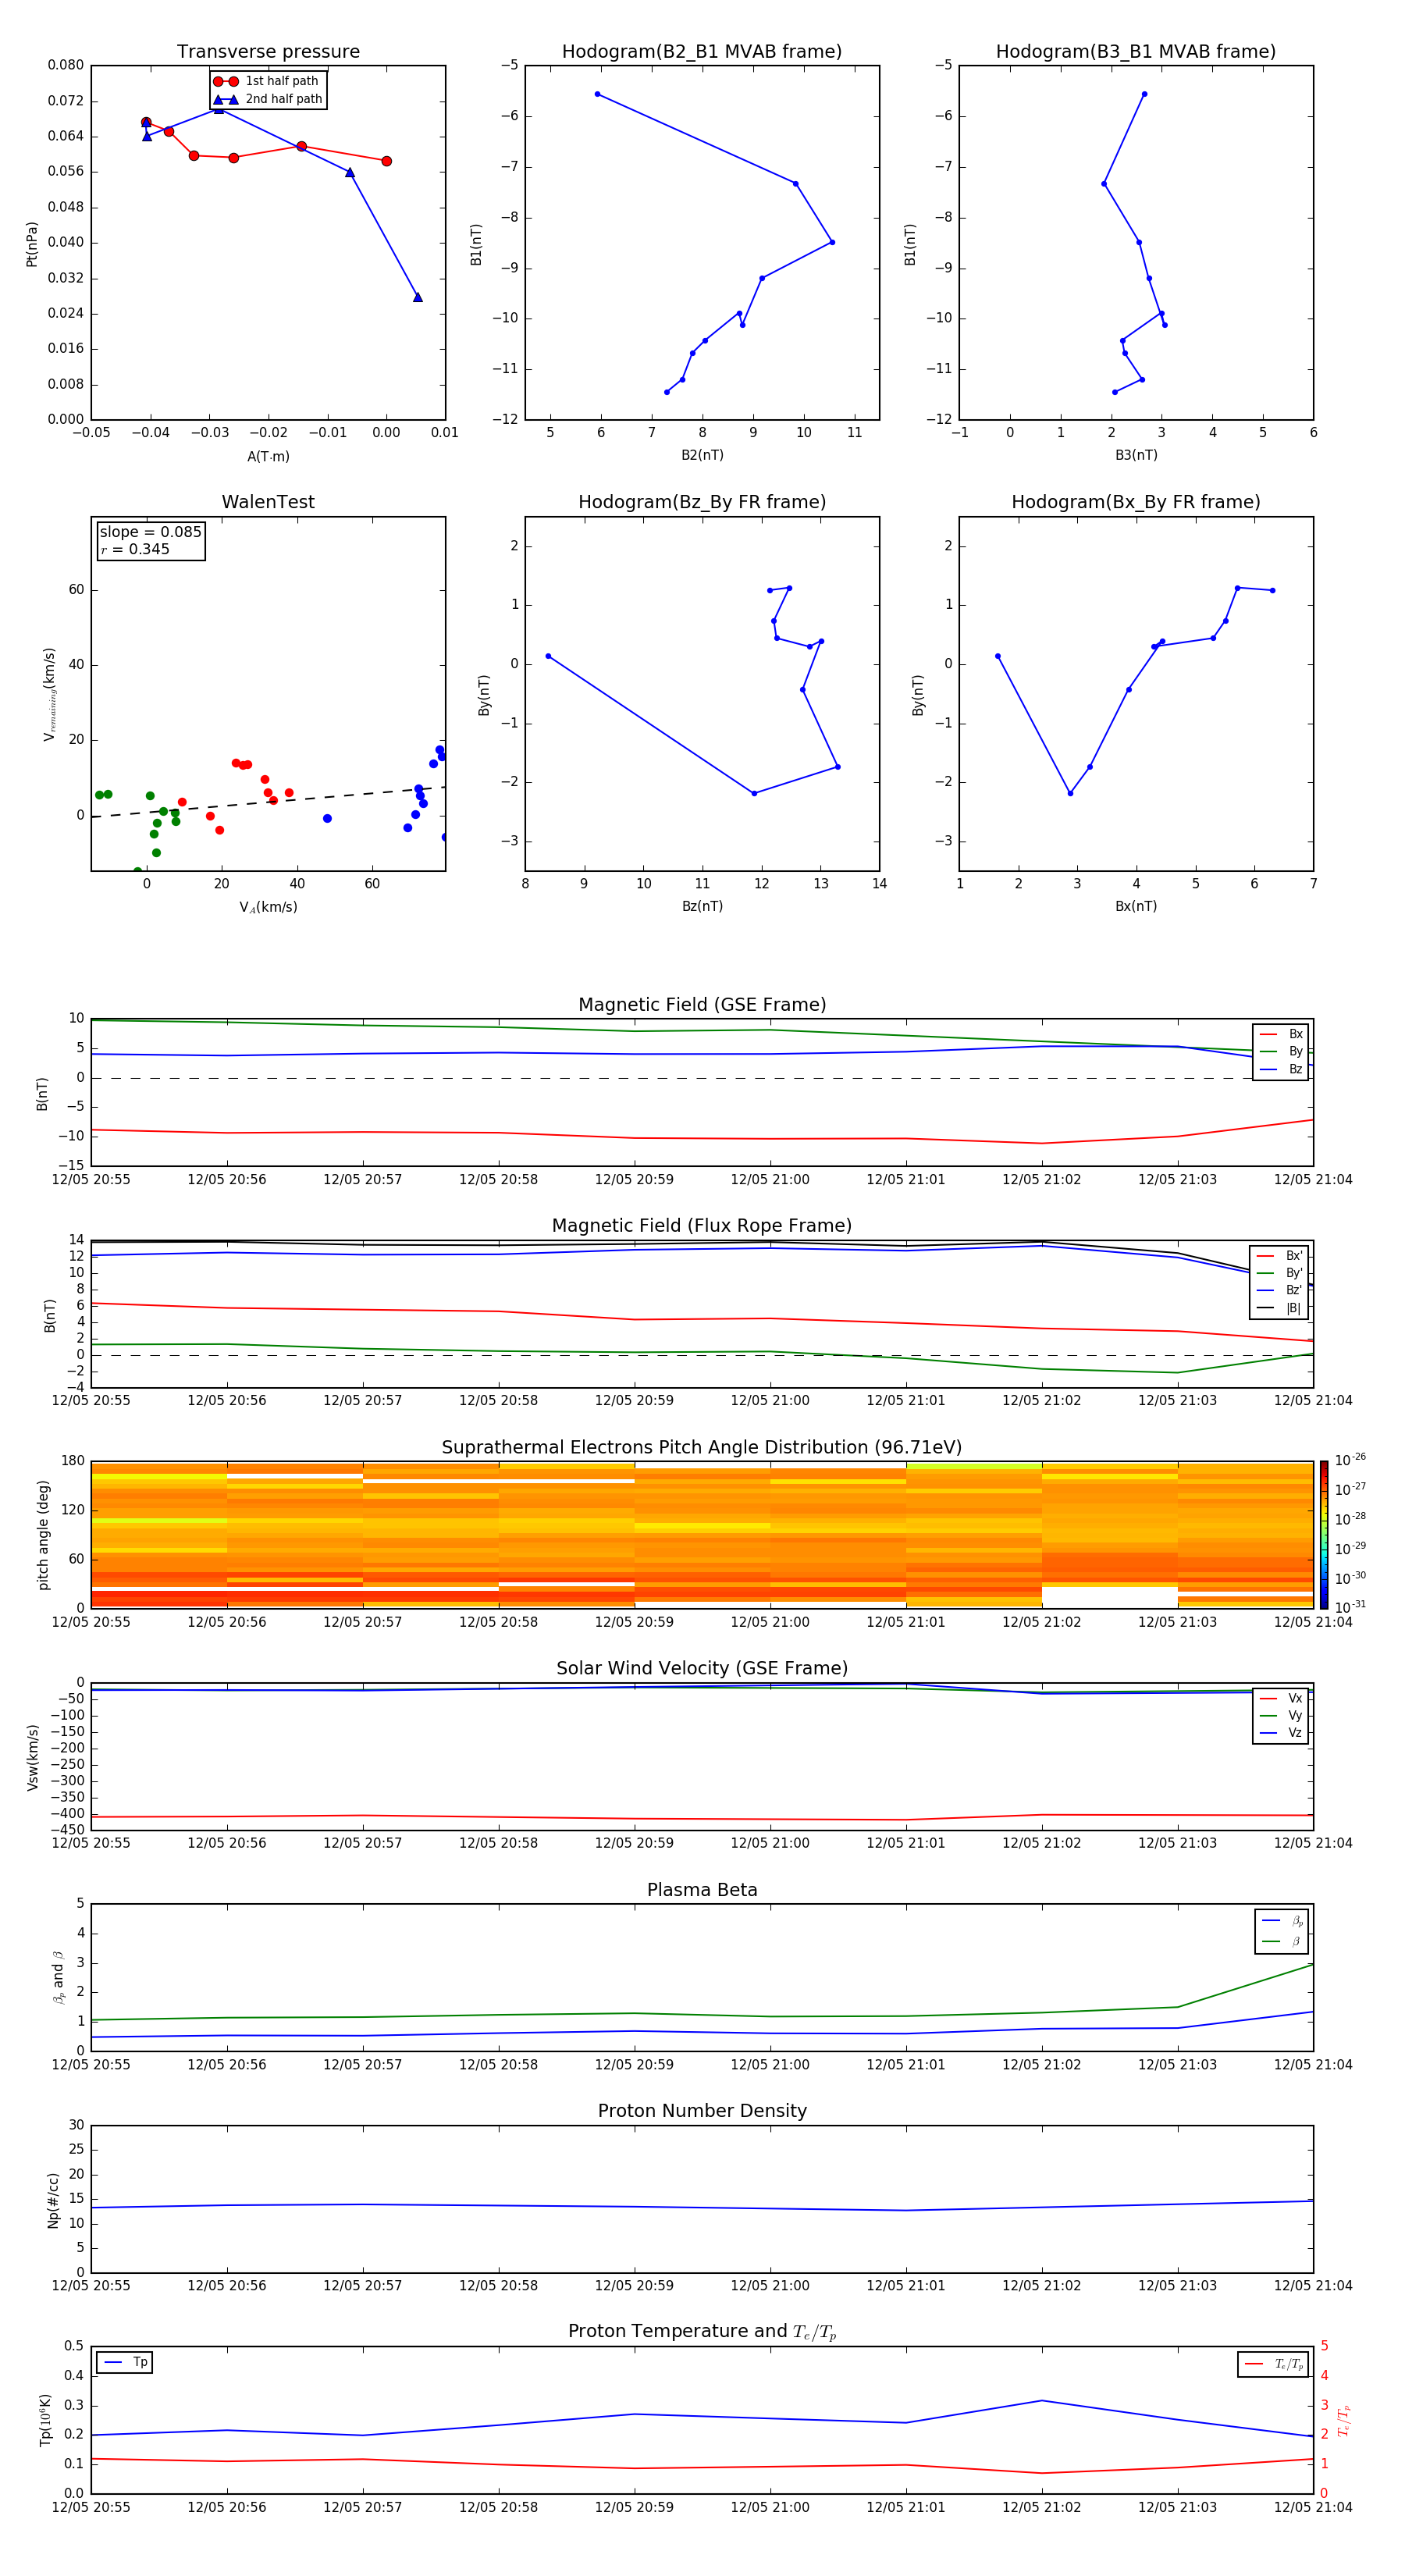
Task: Click the "Vy" solar wind legend entry
Action: click(1281, 1716)
